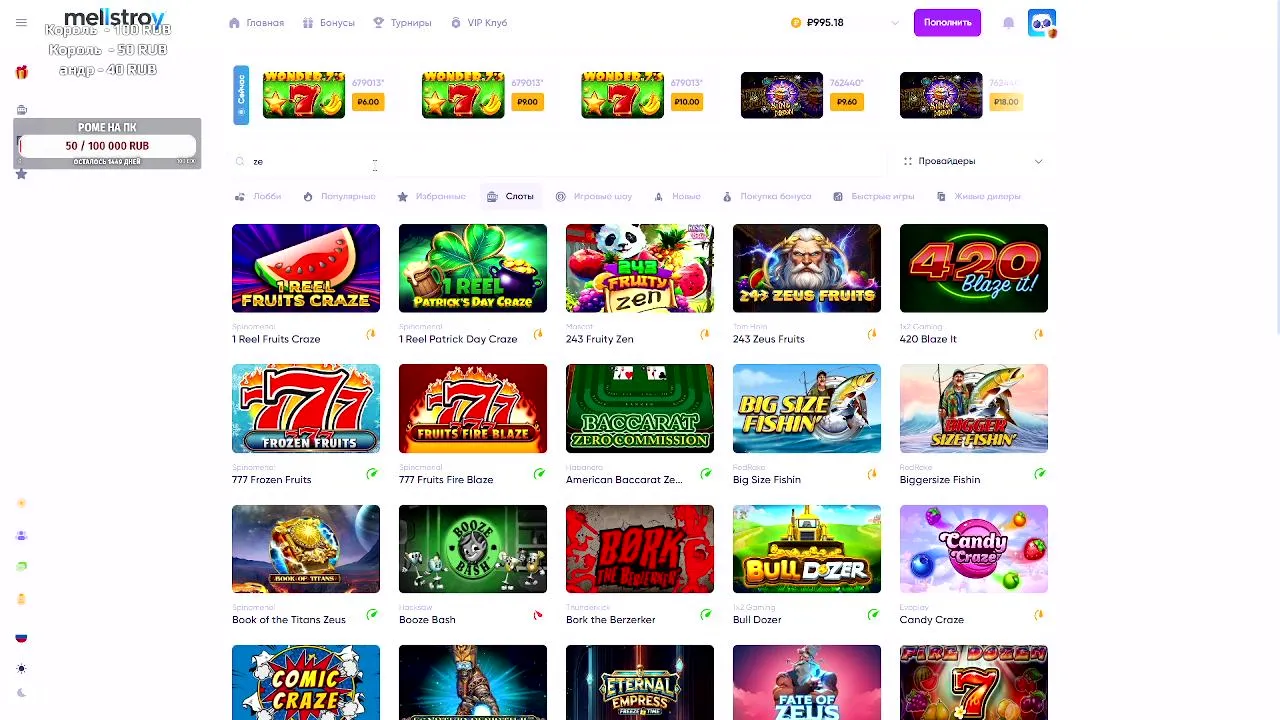Click the star favorites icon in sidebar
The height and width of the screenshot is (720, 1280).
[x=21, y=174]
